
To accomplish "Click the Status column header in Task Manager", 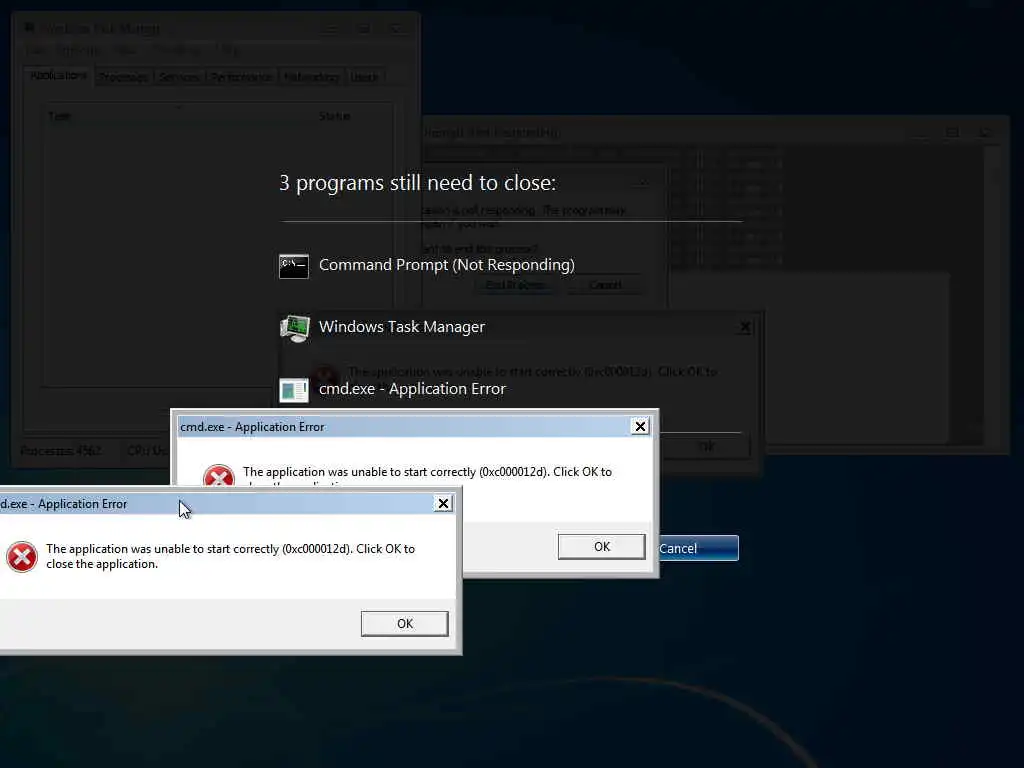I will click(335, 116).
